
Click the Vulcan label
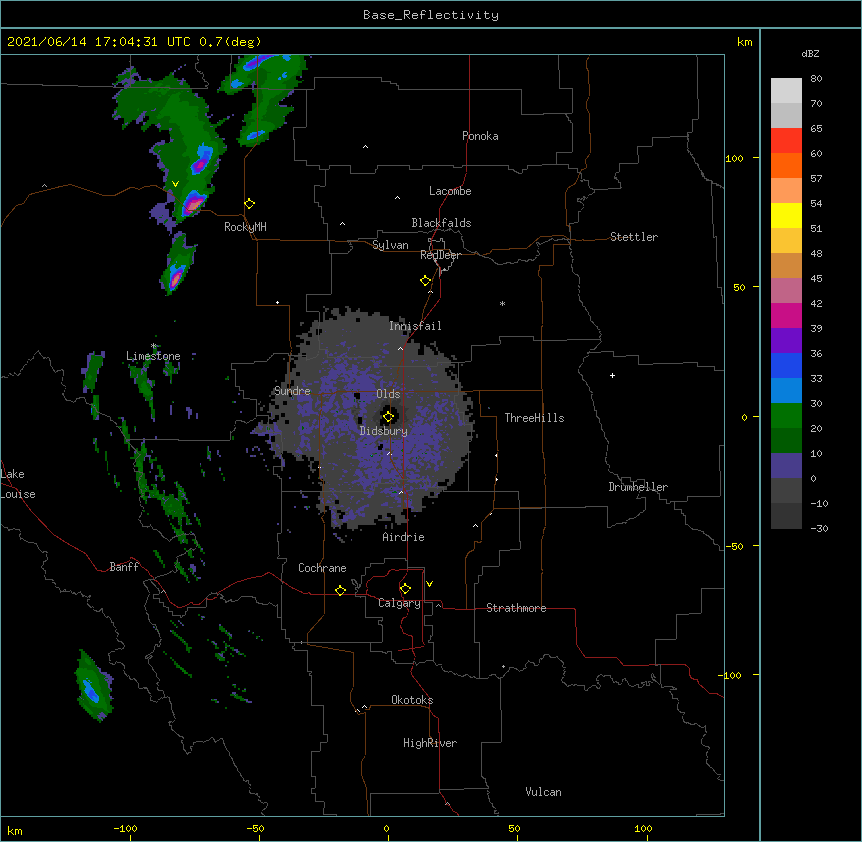click(543, 792)
